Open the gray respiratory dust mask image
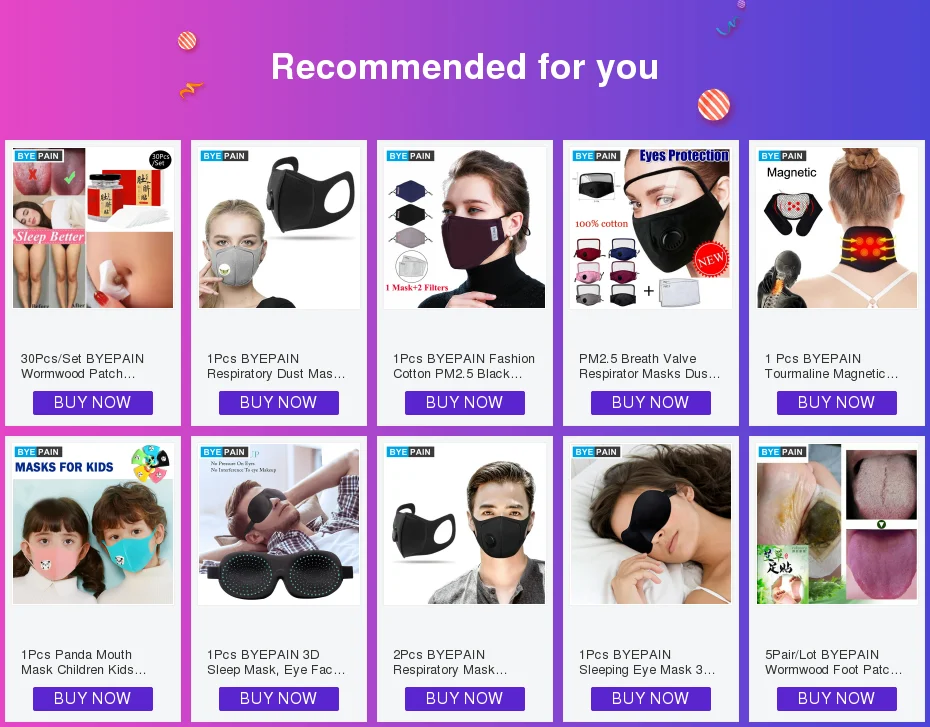The height and width of the screenshot is (727, 930). point(279,228)
